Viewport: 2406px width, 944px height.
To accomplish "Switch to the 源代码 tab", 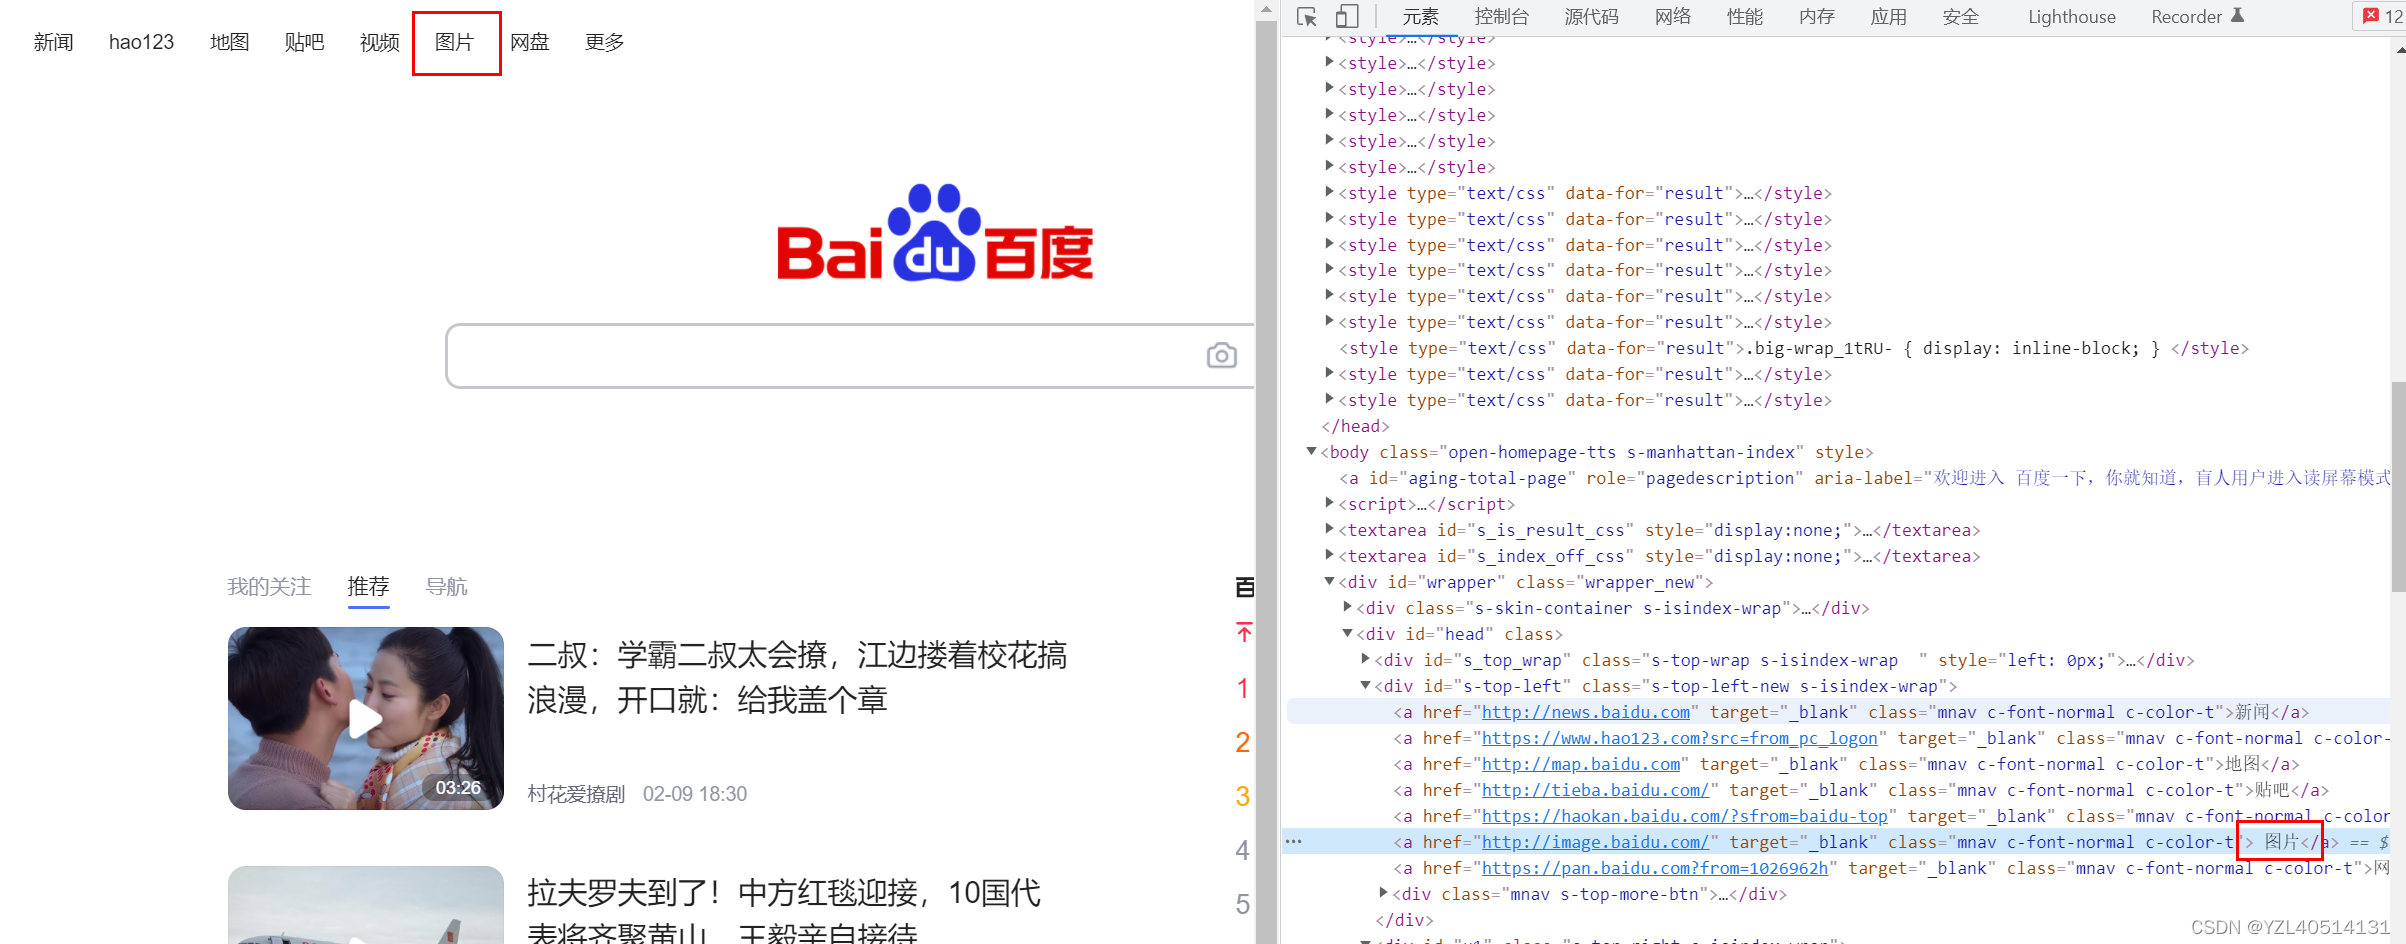I will pos(1591,17).
